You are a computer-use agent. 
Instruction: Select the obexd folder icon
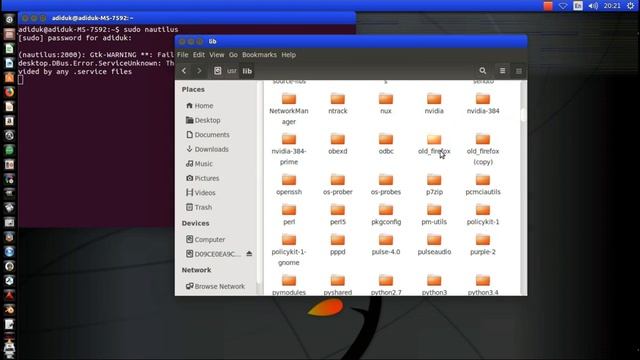point(338,139)
